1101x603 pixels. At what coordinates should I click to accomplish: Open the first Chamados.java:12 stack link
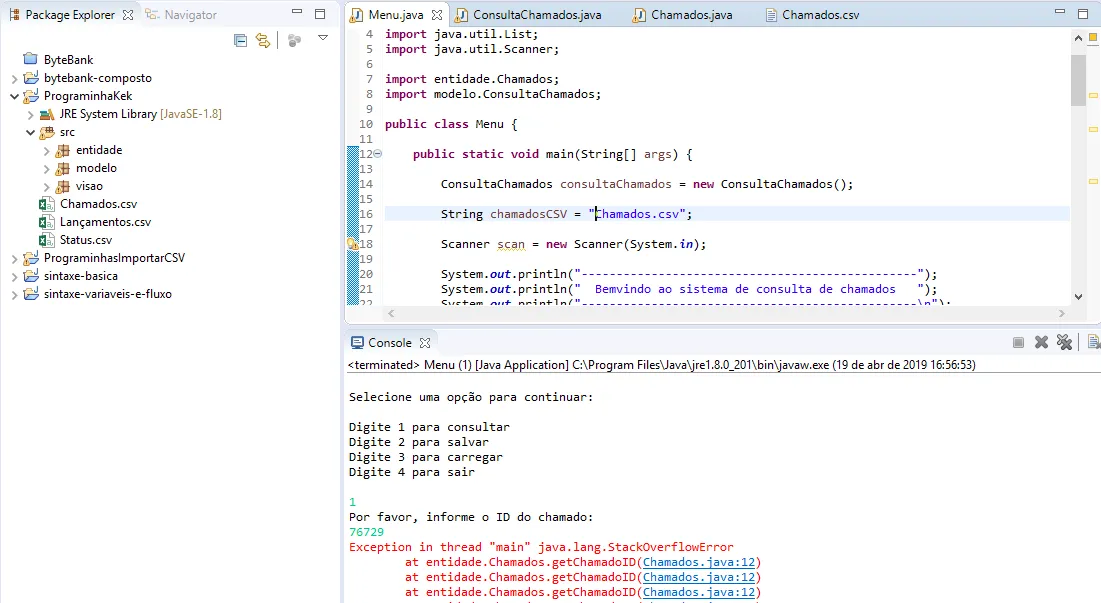tap(699, 562)
